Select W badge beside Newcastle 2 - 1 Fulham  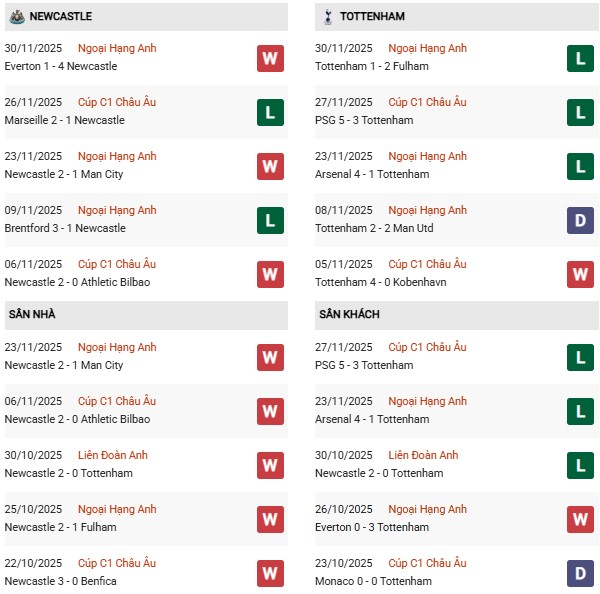(x=270, y=519)
